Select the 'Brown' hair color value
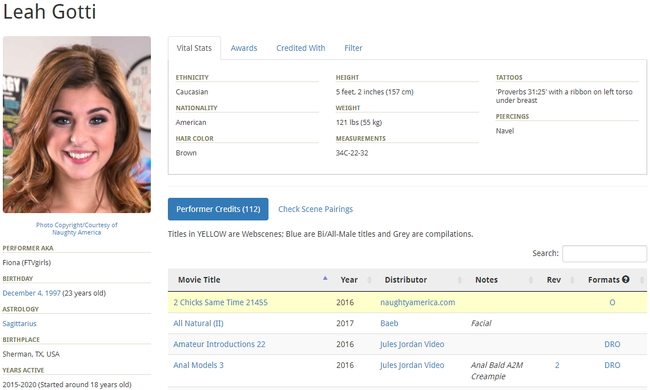This screenshot has width=650, height=390. point(186,153)
